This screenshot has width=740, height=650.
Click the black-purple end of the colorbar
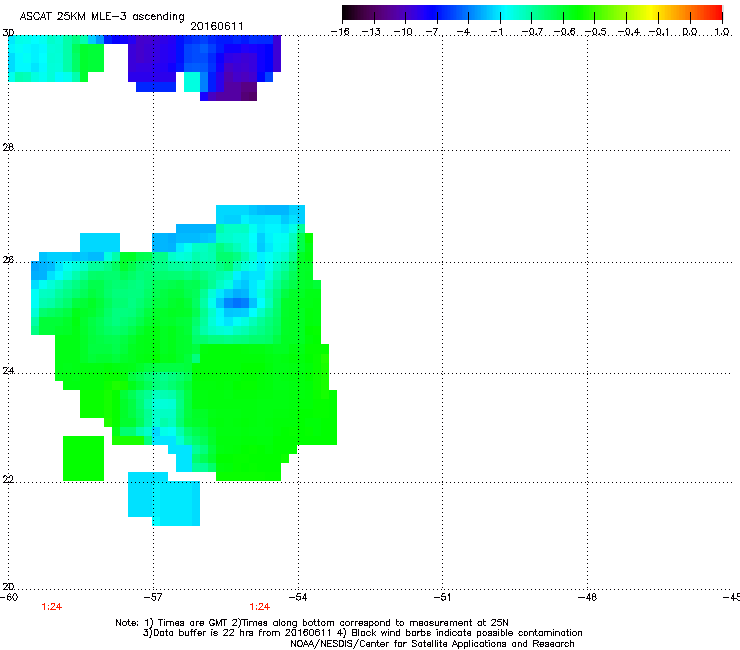click(352, 13)
